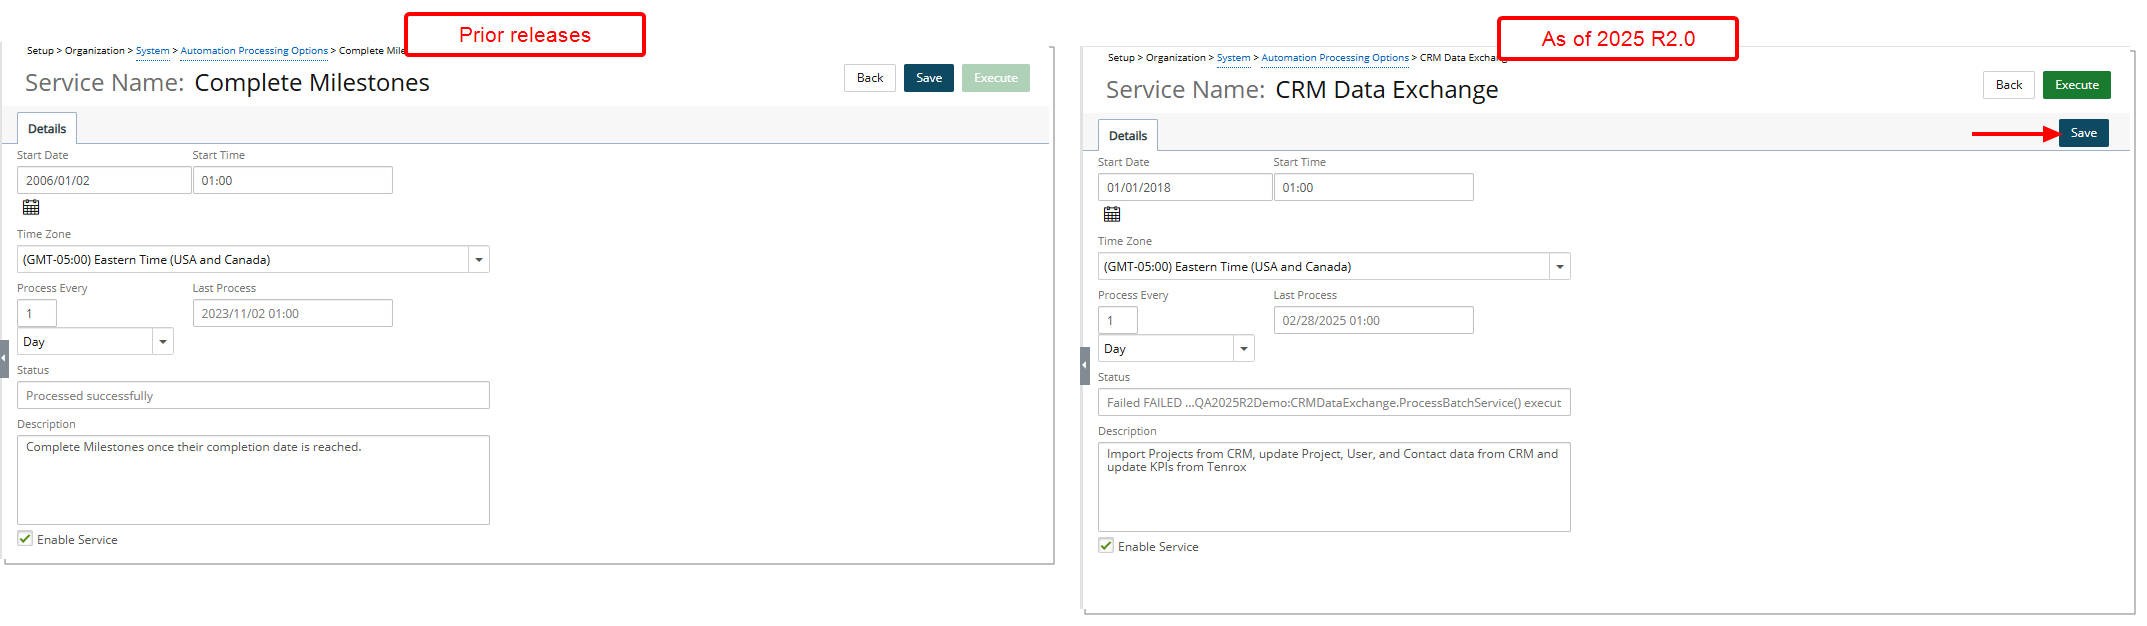Edit CRM Data Exchange description text area
The image size is (2147, 626).
tap(1334, 487)
